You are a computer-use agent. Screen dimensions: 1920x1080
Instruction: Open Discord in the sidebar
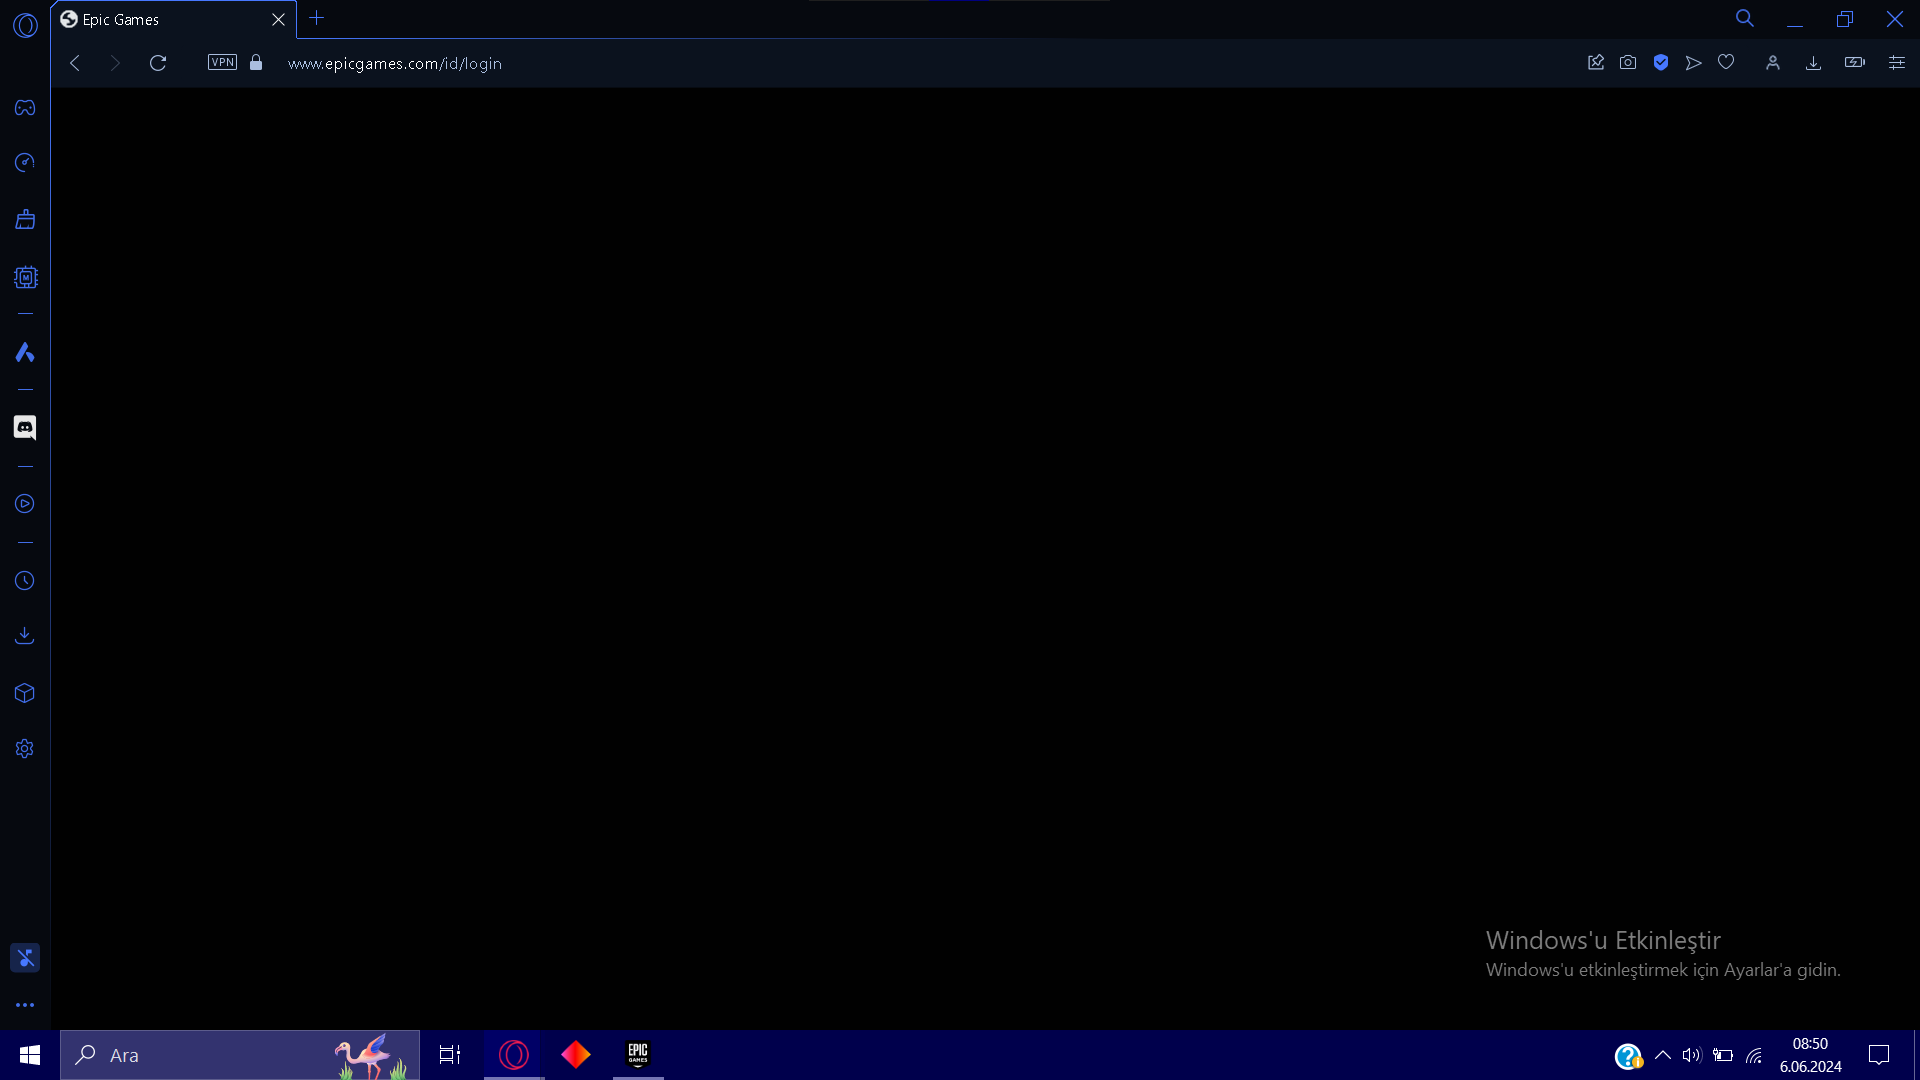tap(25, 428)
